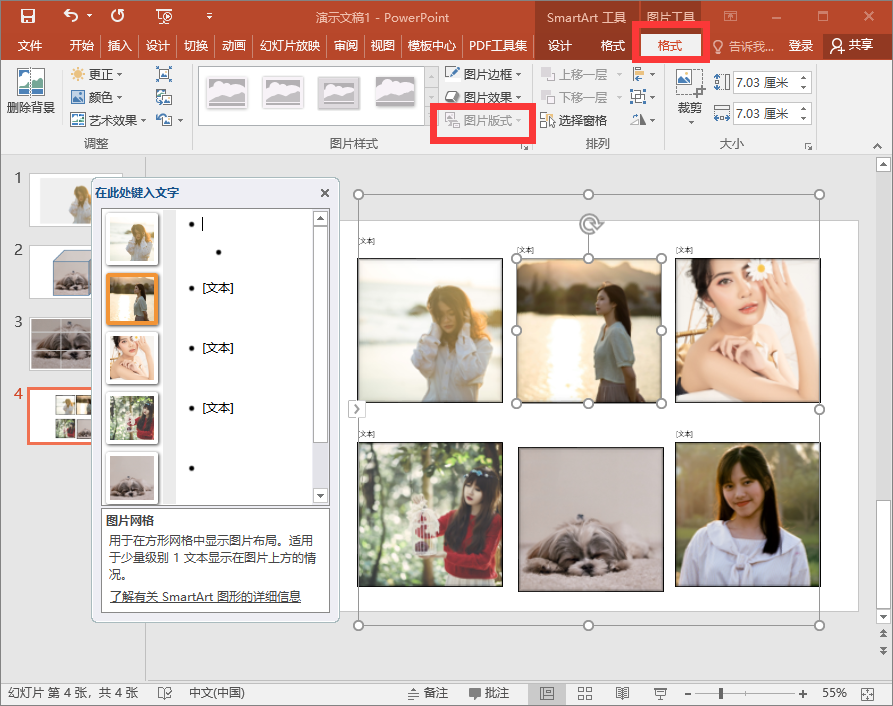Select the dog picture in the slide grid

(591, 519)
